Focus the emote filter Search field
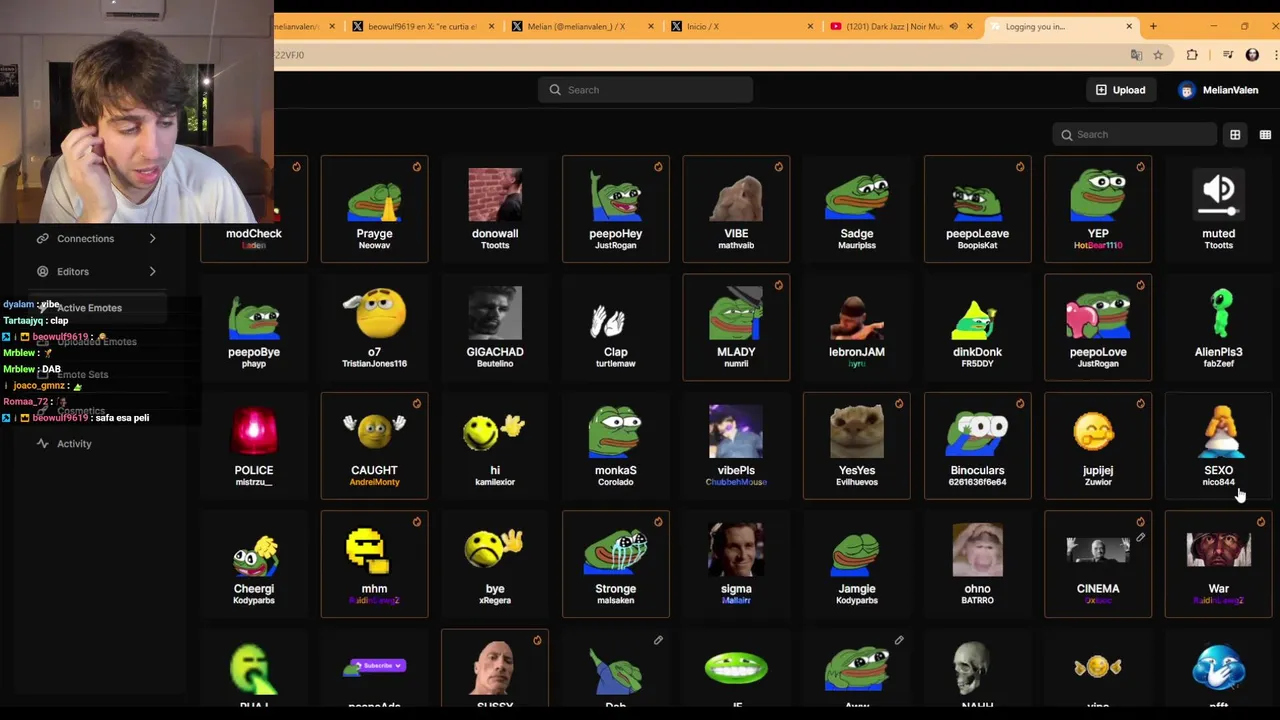 tap(1135, 135)
